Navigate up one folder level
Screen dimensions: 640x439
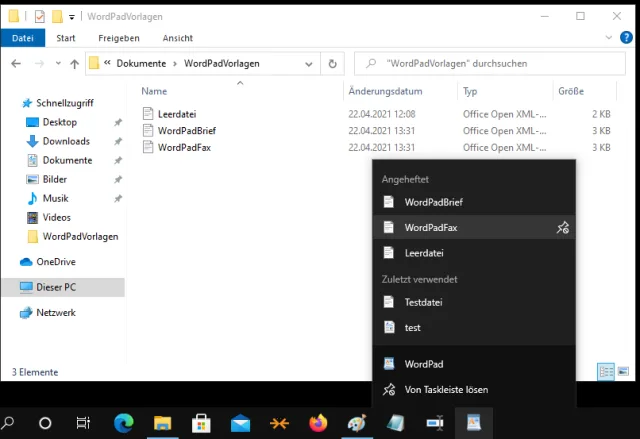[74, 64]
